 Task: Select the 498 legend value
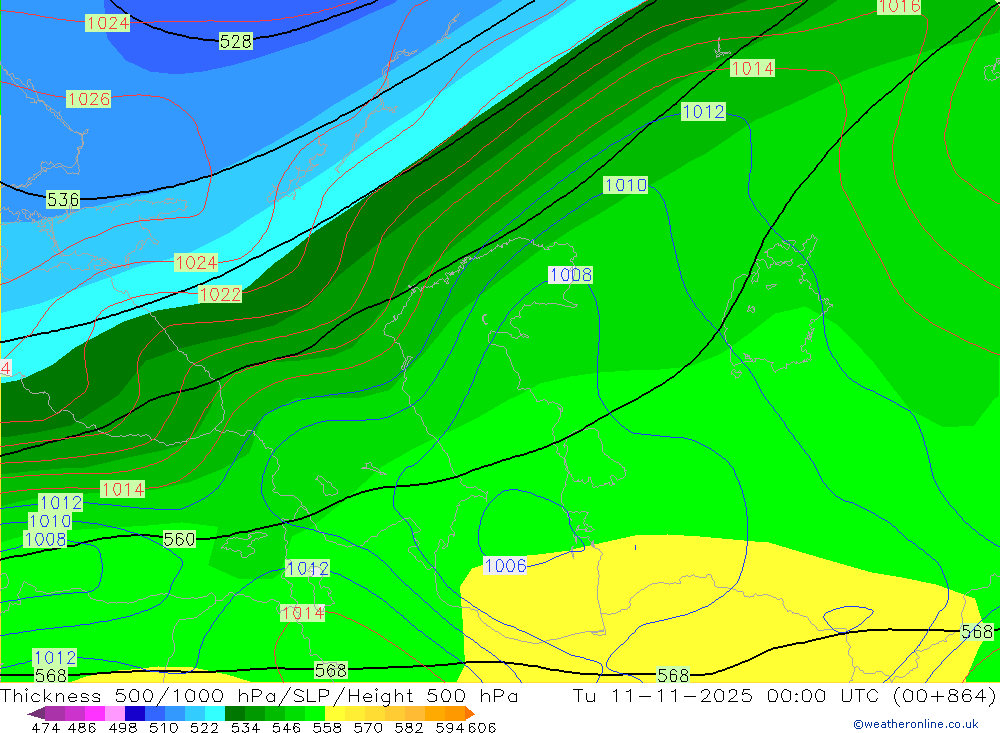(x=122, y=727)
